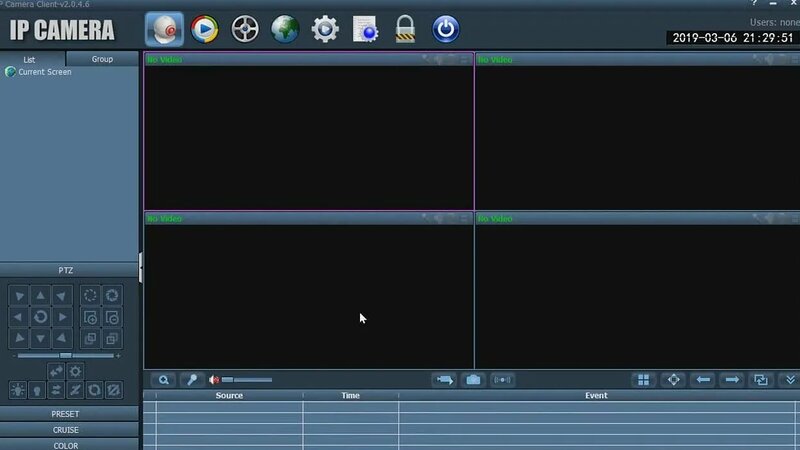Open the playback module icon
Viewport: 800px width, 450px height.
[x=205, y=29]
